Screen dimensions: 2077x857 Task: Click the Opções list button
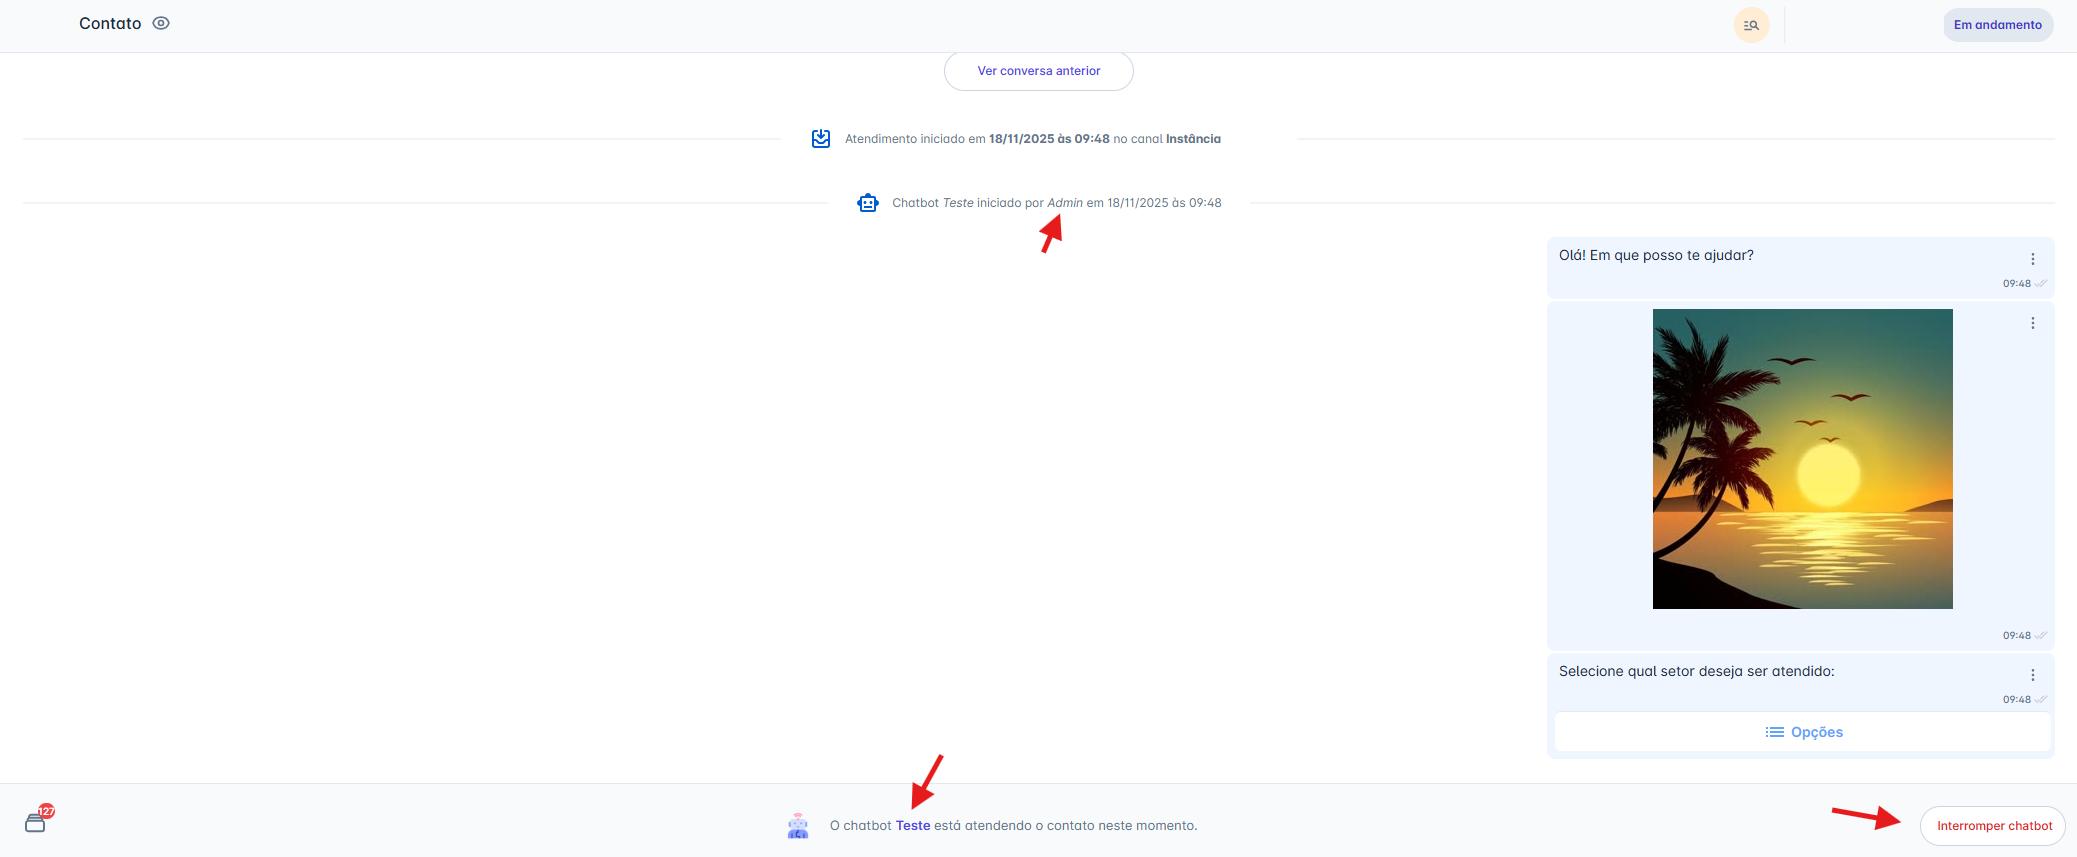[x=1802, y=732]
